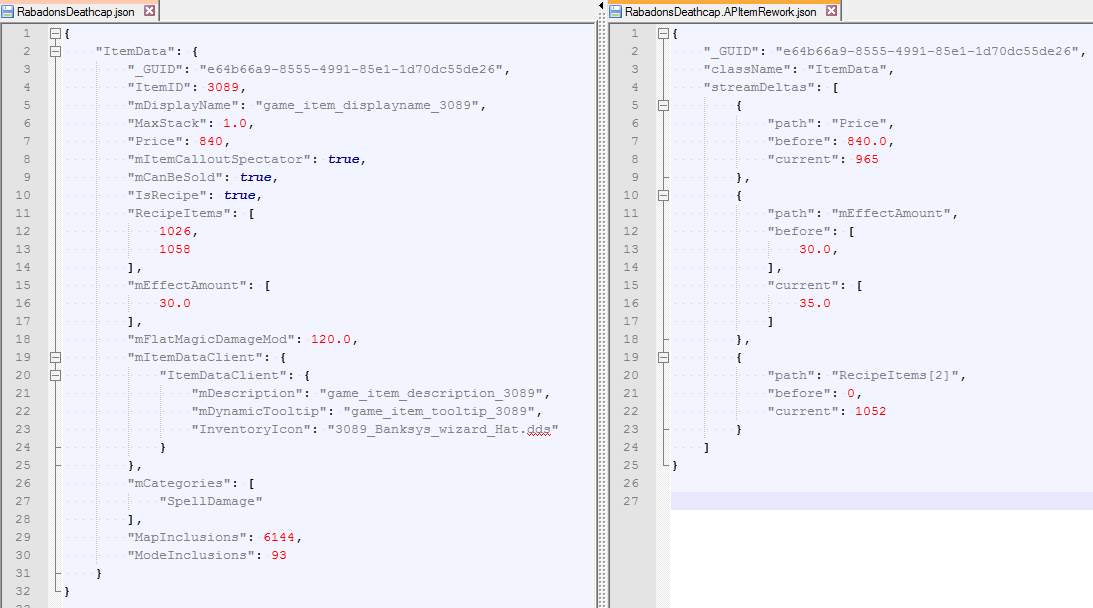The image size is (1093, 608).
Task: Fold the left pane "mEffectAmount" array
Action: pyautogui.click(x=54, y=285)
